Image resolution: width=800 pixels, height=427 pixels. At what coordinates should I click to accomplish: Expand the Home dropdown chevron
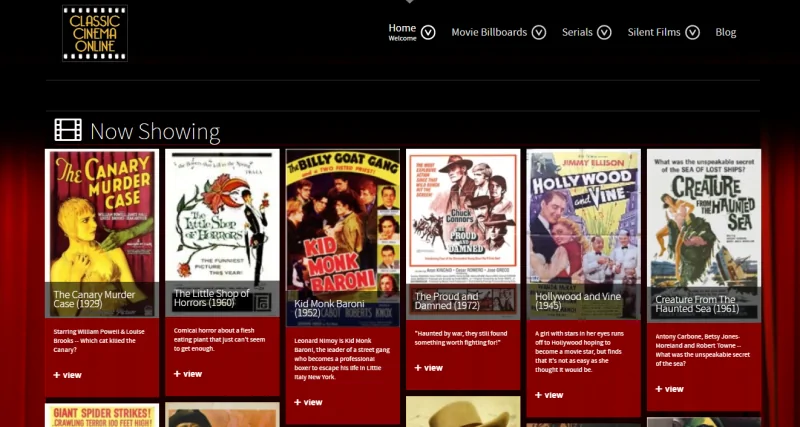(x=428, y=33)
